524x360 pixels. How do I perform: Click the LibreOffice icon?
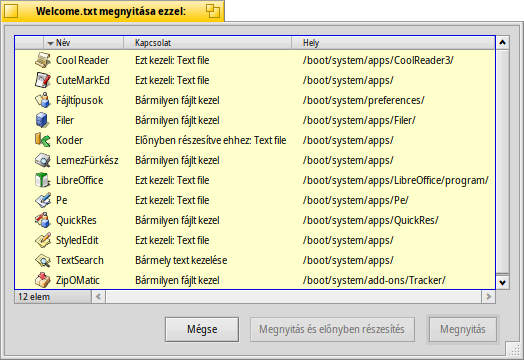click(x=43, y=180)
